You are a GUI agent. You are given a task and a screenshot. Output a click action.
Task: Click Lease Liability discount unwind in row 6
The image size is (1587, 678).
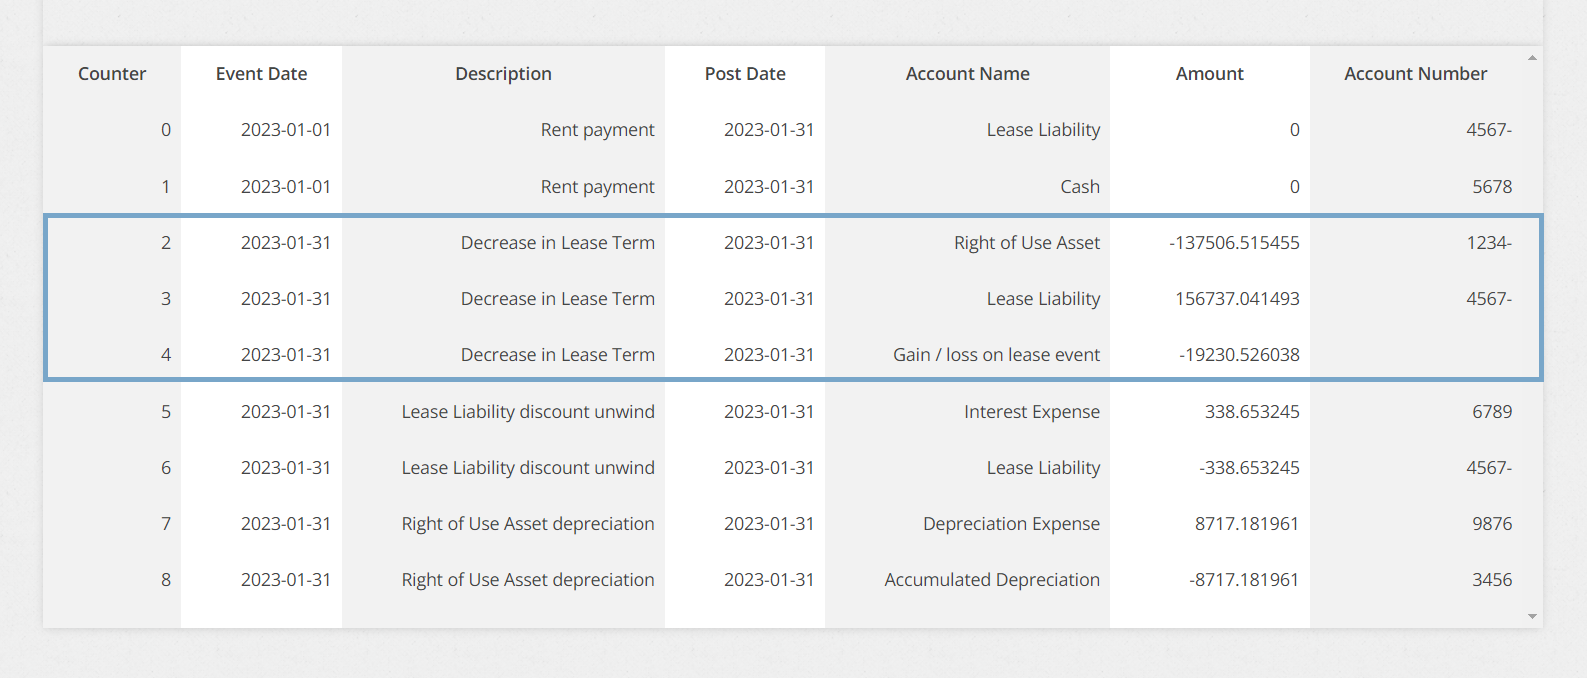(x=528, y=468)
